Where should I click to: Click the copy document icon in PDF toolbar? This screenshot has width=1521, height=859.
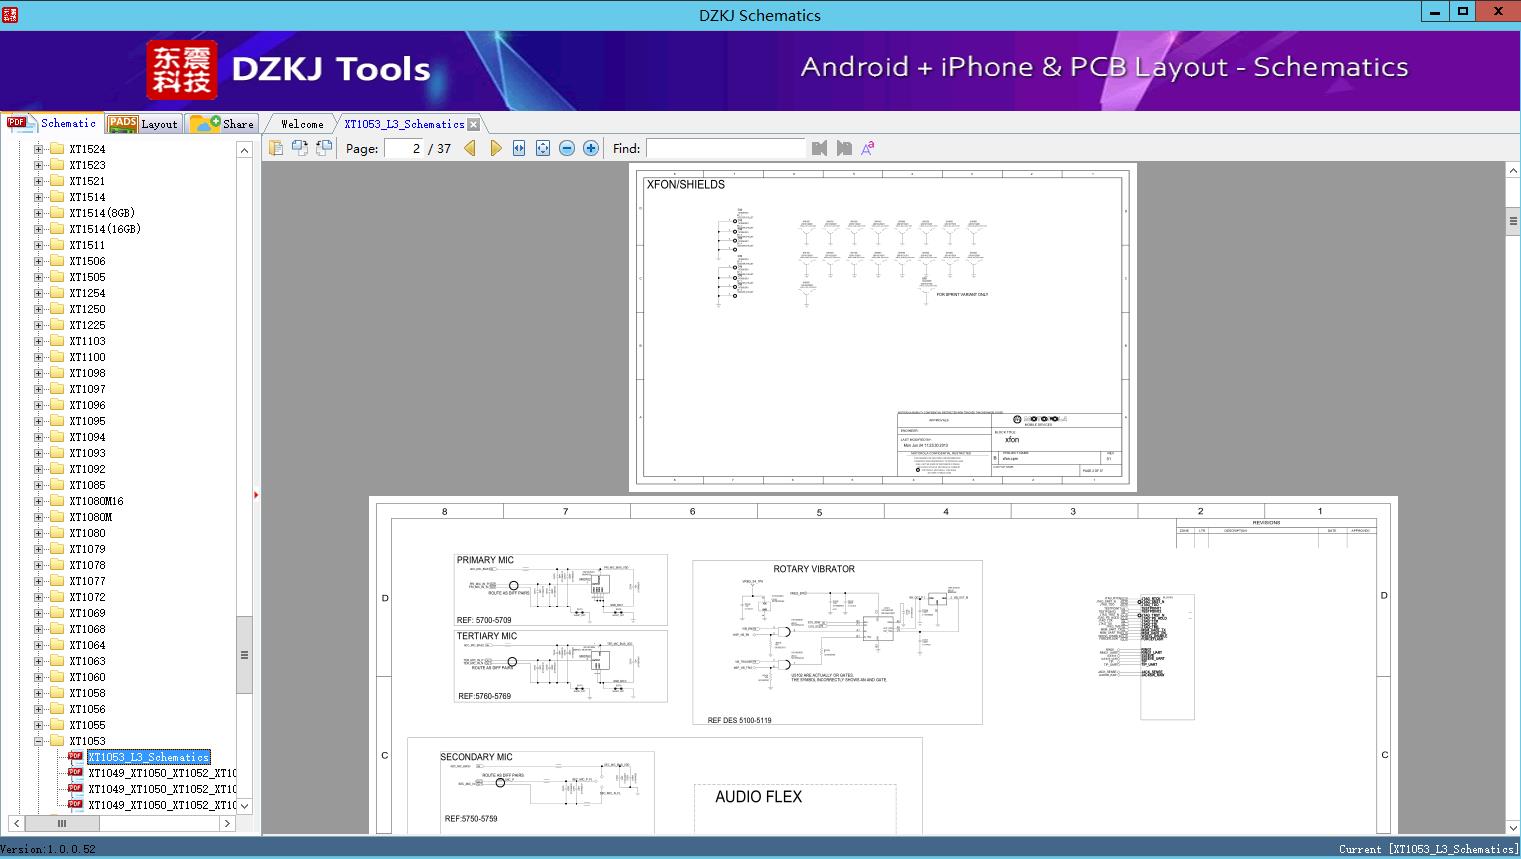[276, 148]
